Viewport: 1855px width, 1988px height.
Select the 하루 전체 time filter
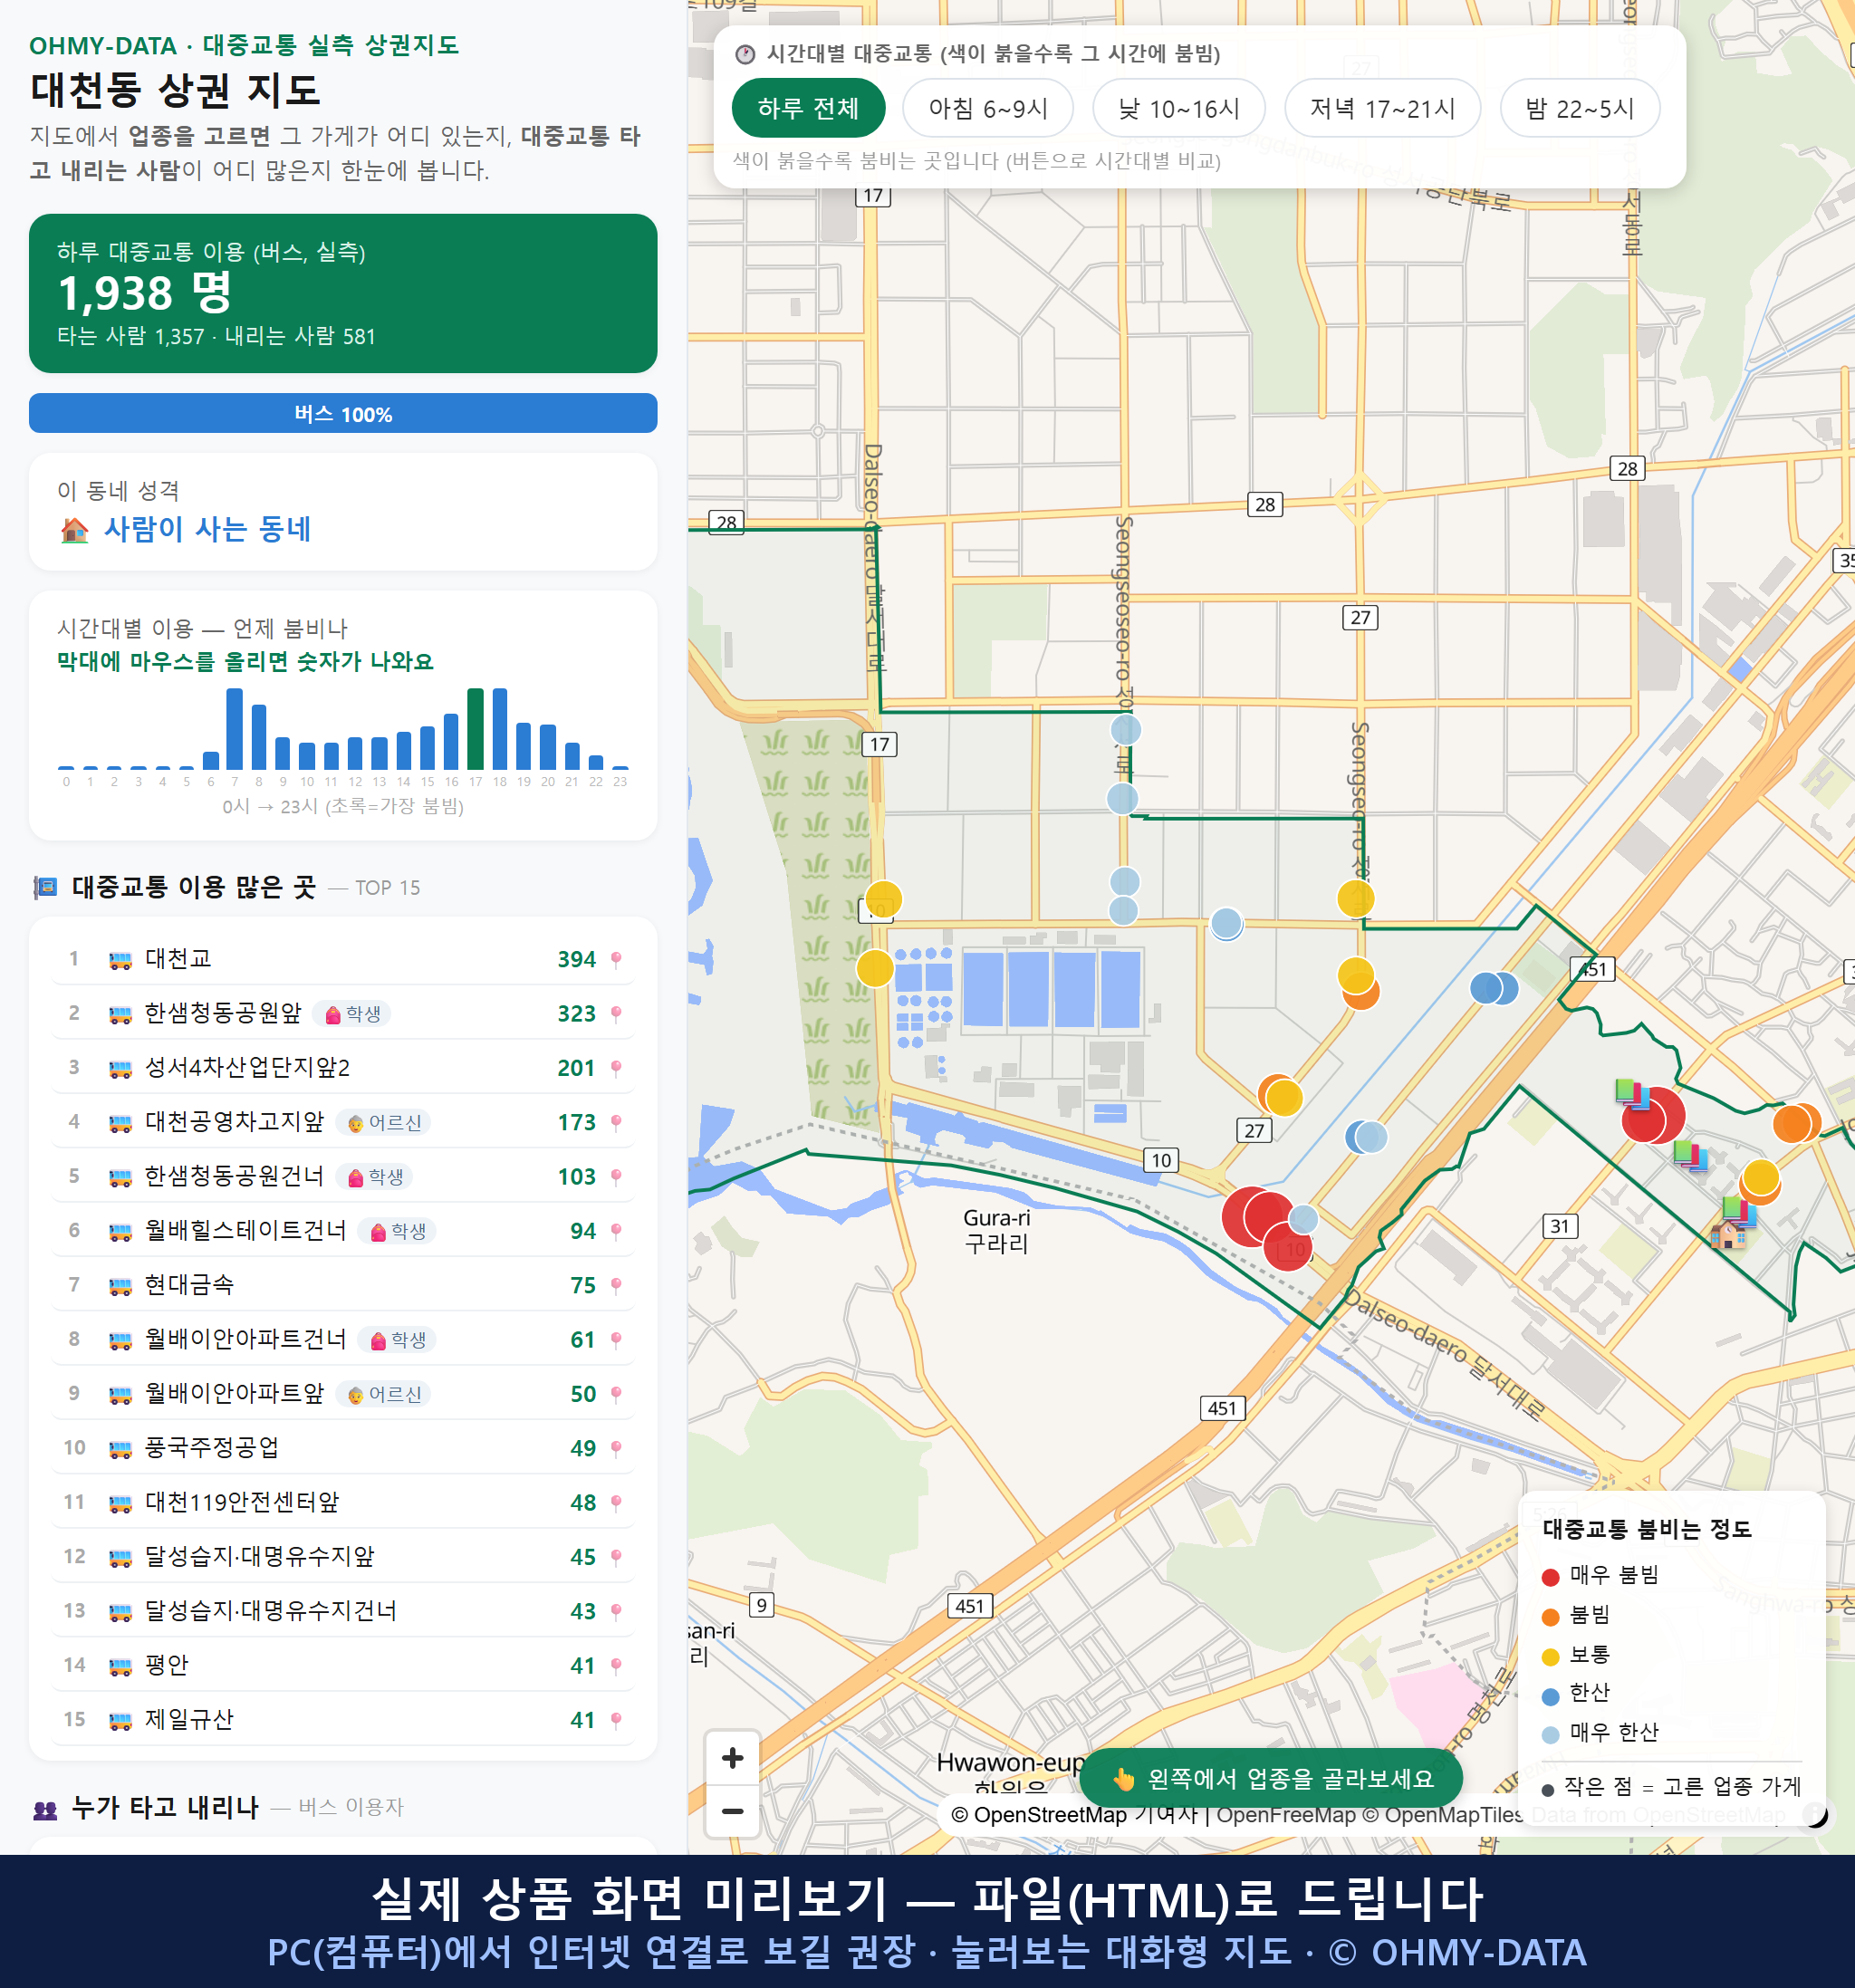(808, 108)
